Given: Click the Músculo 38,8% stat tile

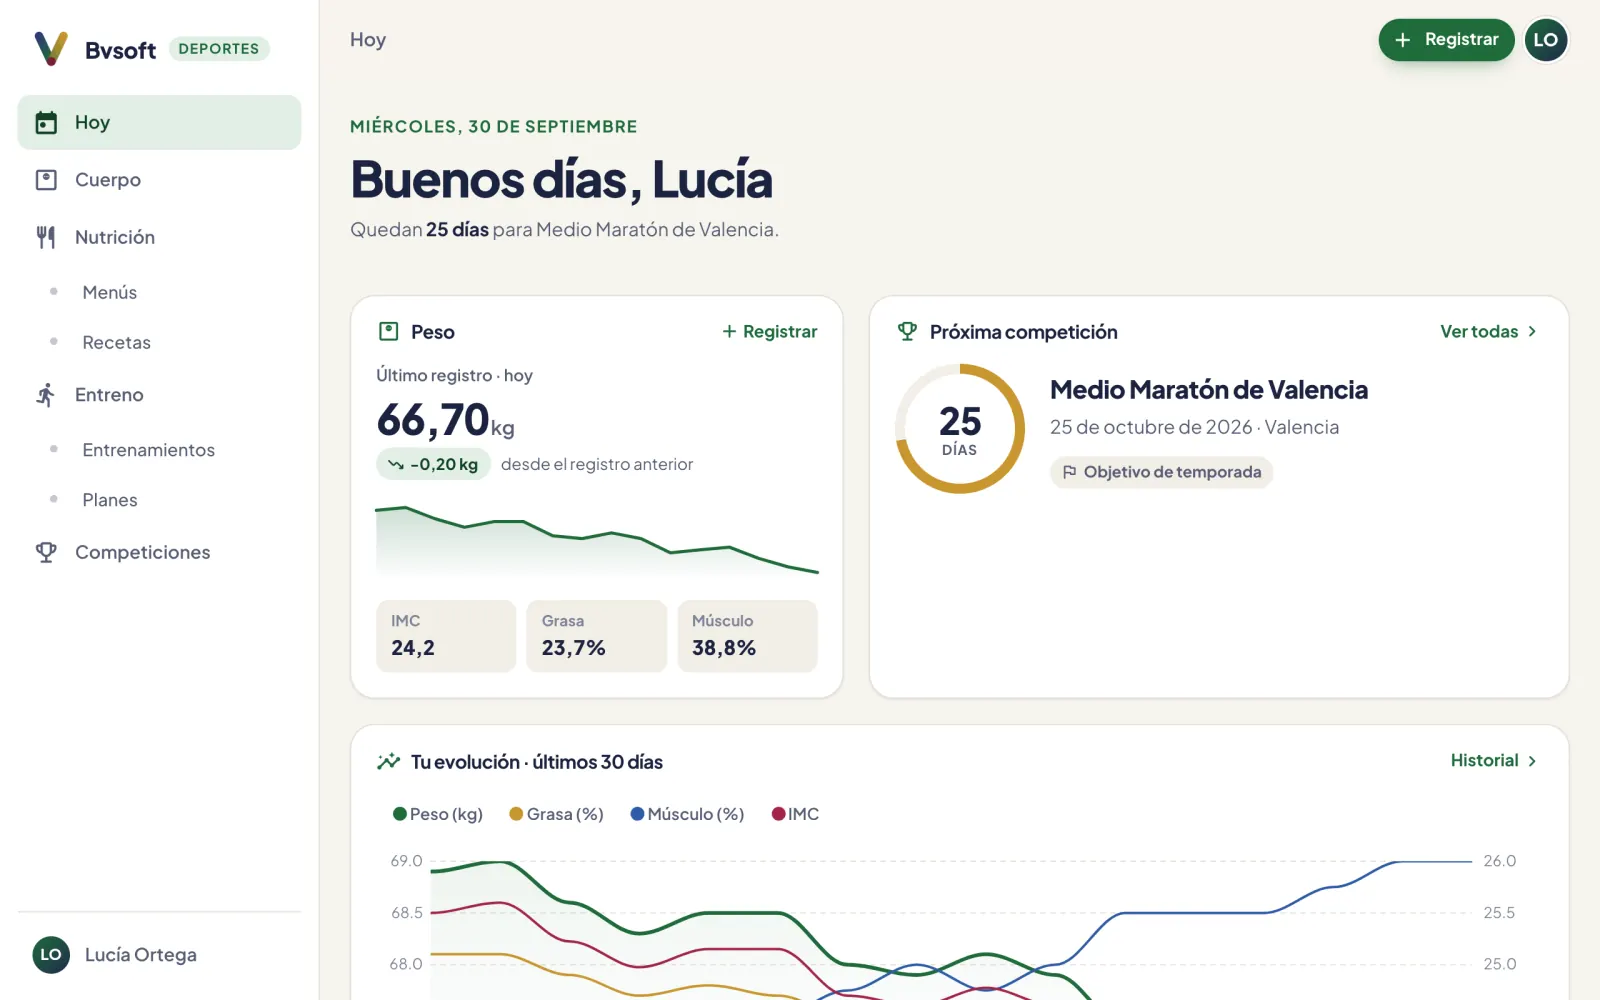Looking at the screenshot, I should (748, 636).
